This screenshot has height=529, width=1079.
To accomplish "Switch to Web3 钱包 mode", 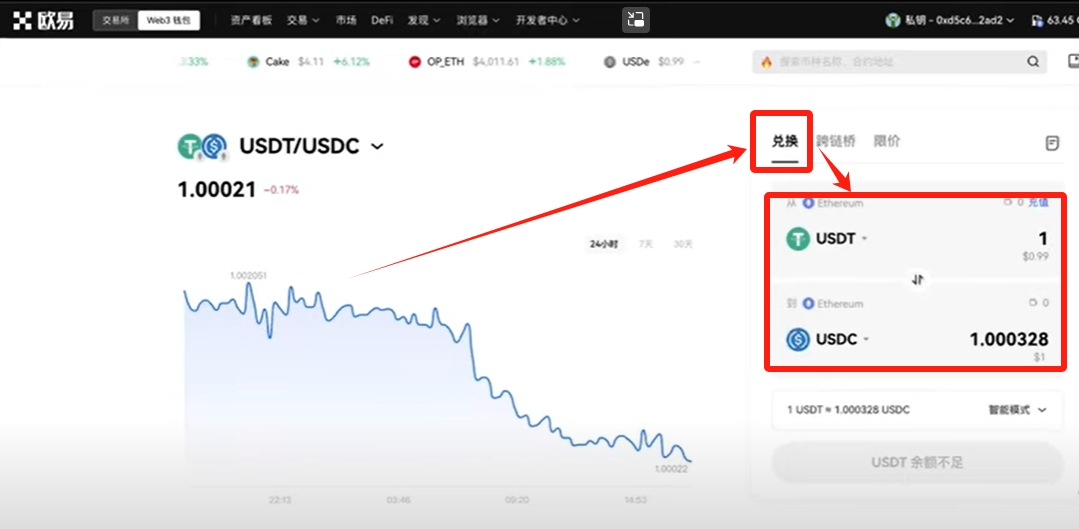I will (169, 21).
